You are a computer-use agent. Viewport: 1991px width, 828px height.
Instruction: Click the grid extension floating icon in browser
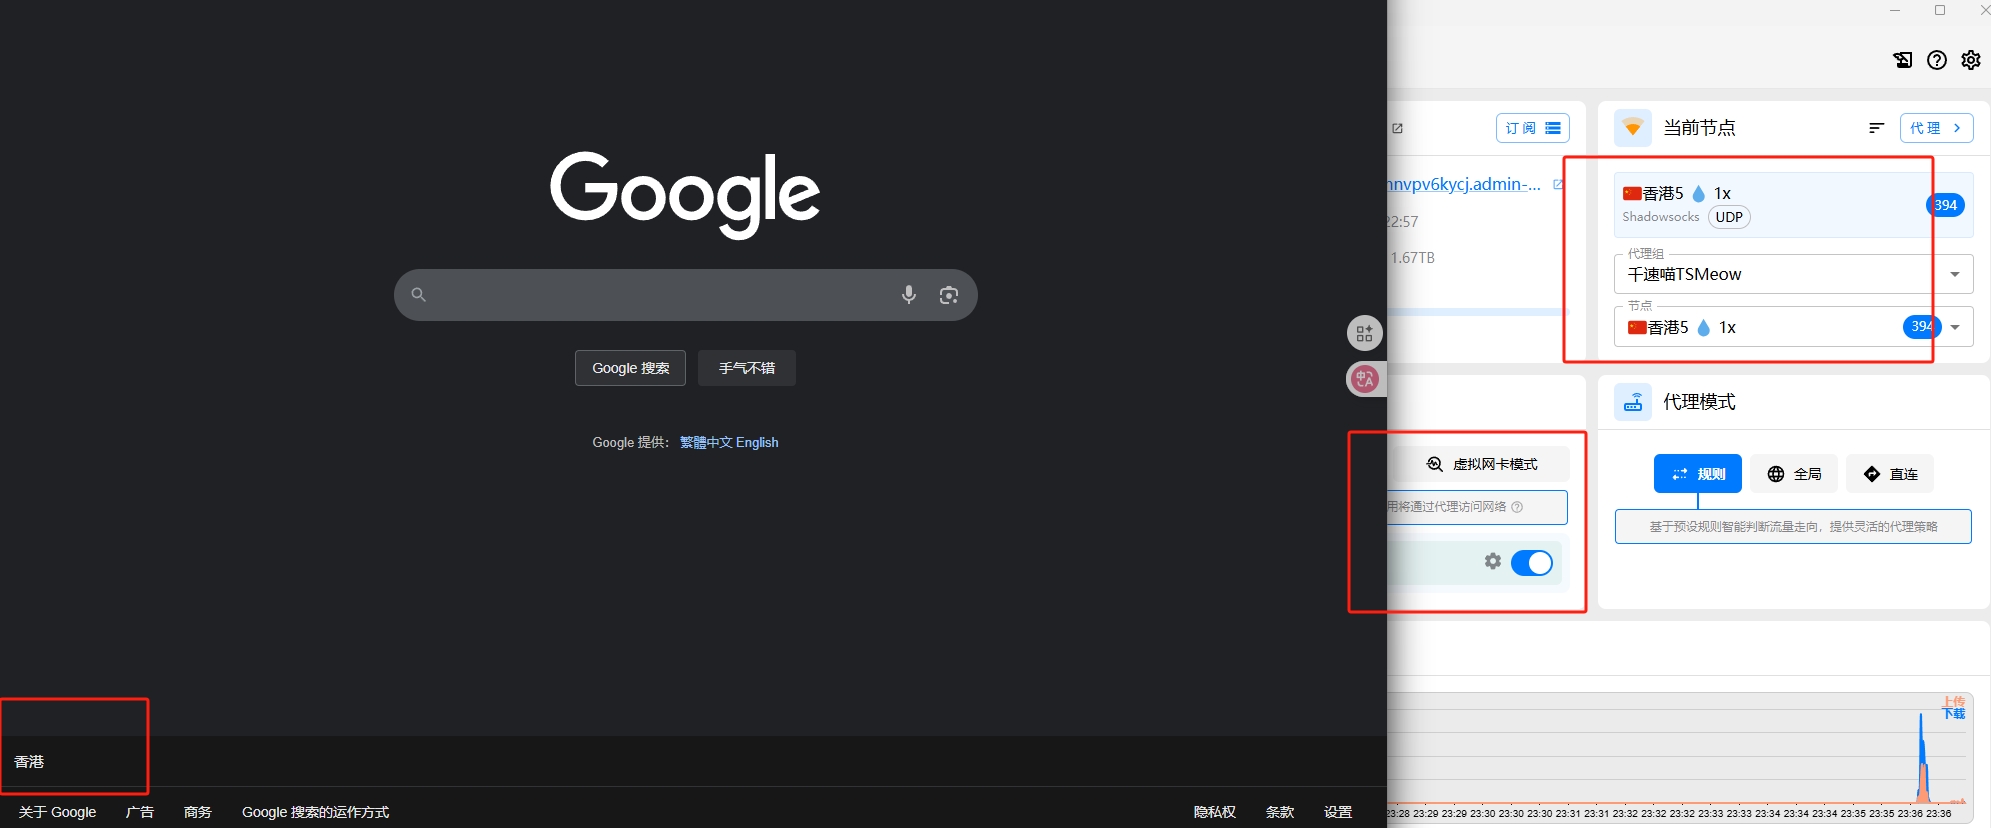(x=1365, y=334)
